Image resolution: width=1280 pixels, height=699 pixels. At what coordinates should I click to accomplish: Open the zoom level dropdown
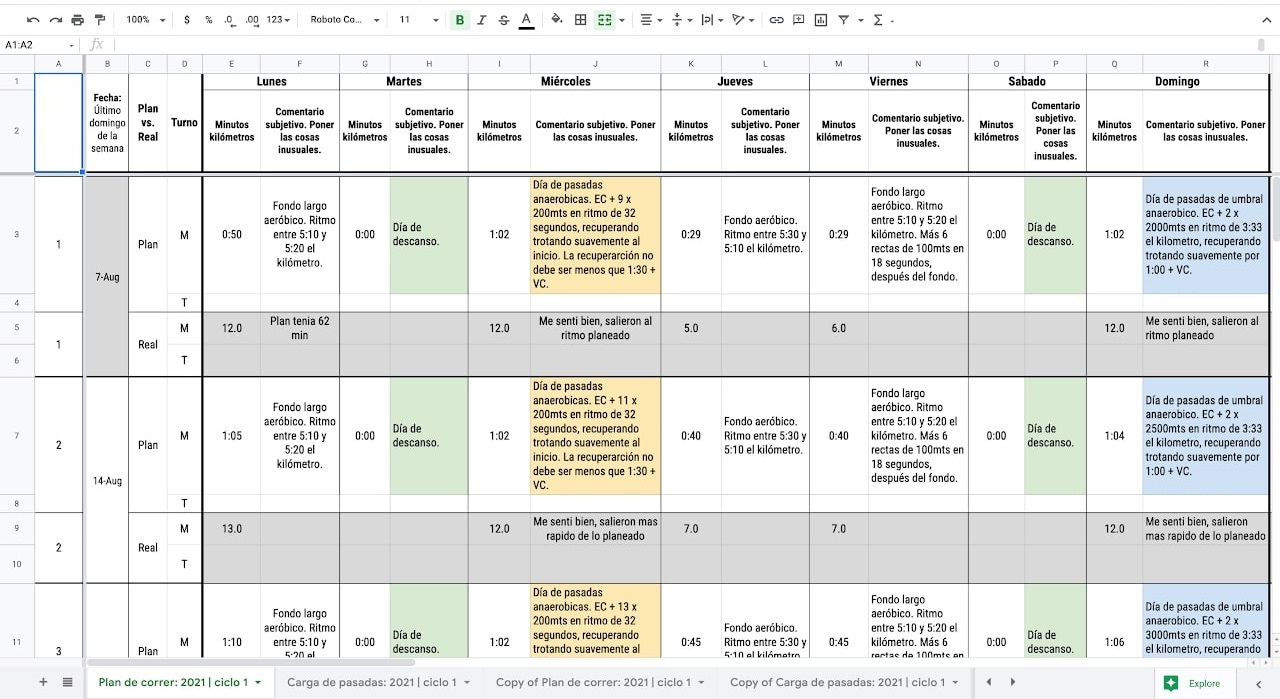(x=145, y=20)
